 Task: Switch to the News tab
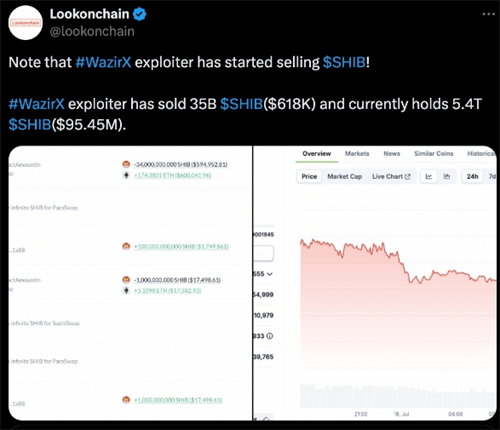pyautogui.click(x=392, y=154)
